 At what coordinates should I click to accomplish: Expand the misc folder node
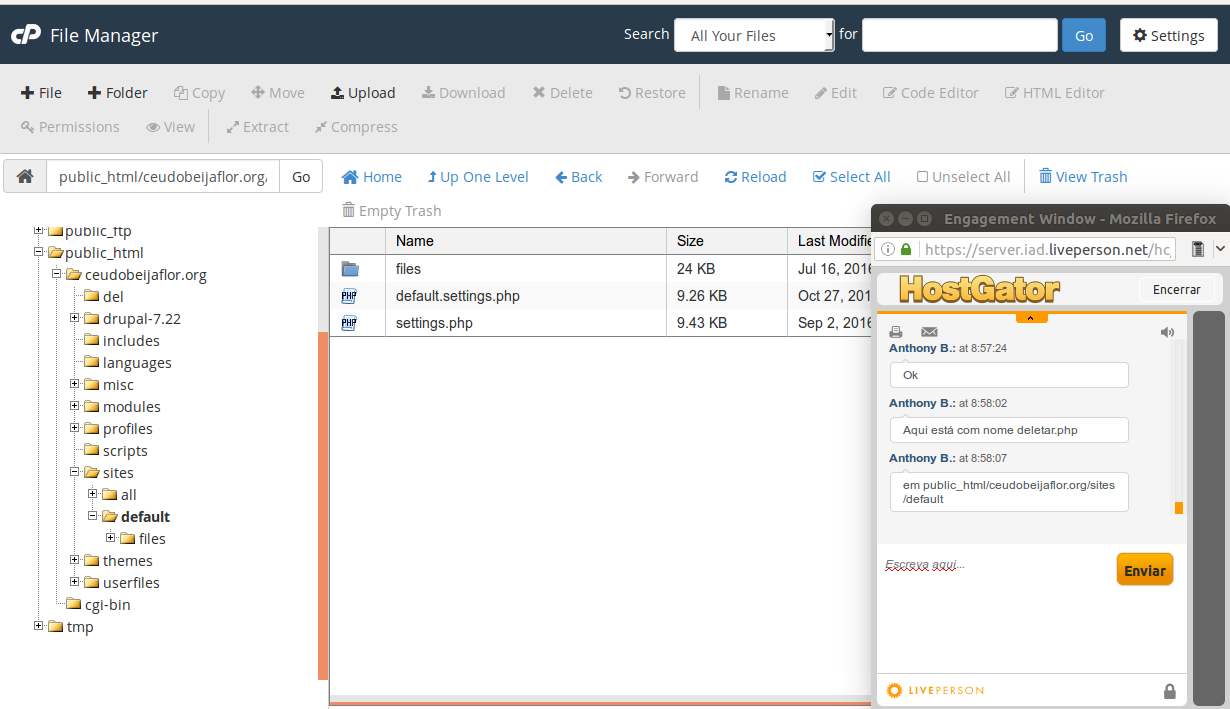(75, 384)
